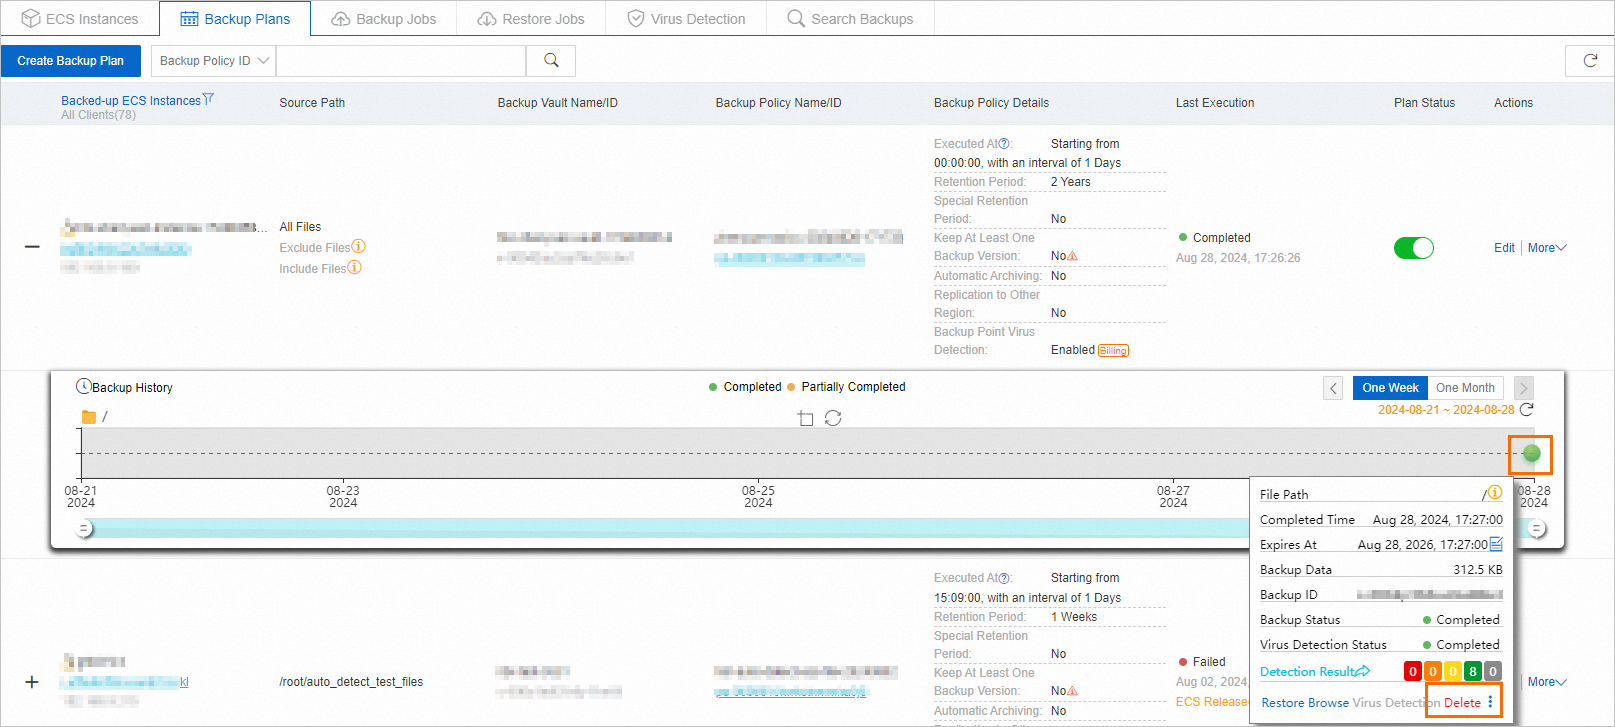This screenshot has height=727, width=1615.
Task: Toggle Completed legend item
Action: pyautogui.click(x=745, y=387)
